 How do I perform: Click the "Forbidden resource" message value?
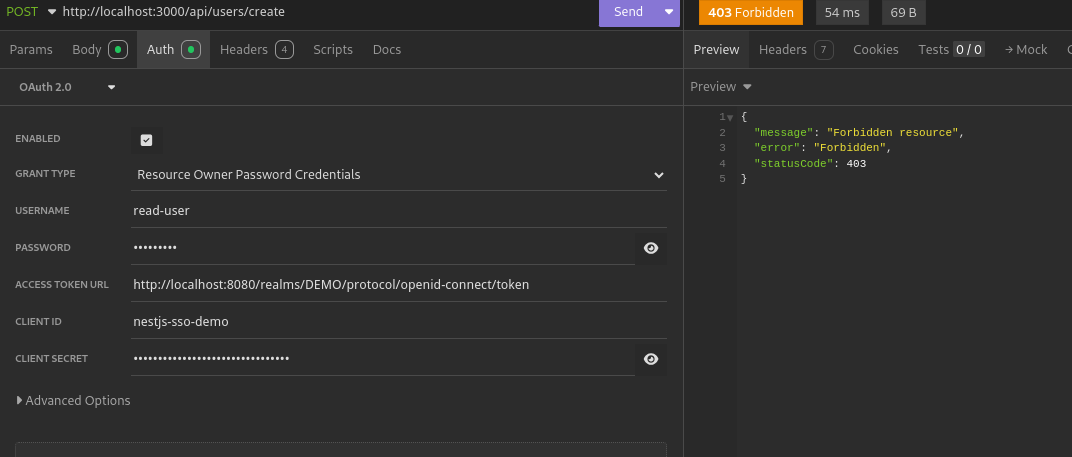point(892,132)
